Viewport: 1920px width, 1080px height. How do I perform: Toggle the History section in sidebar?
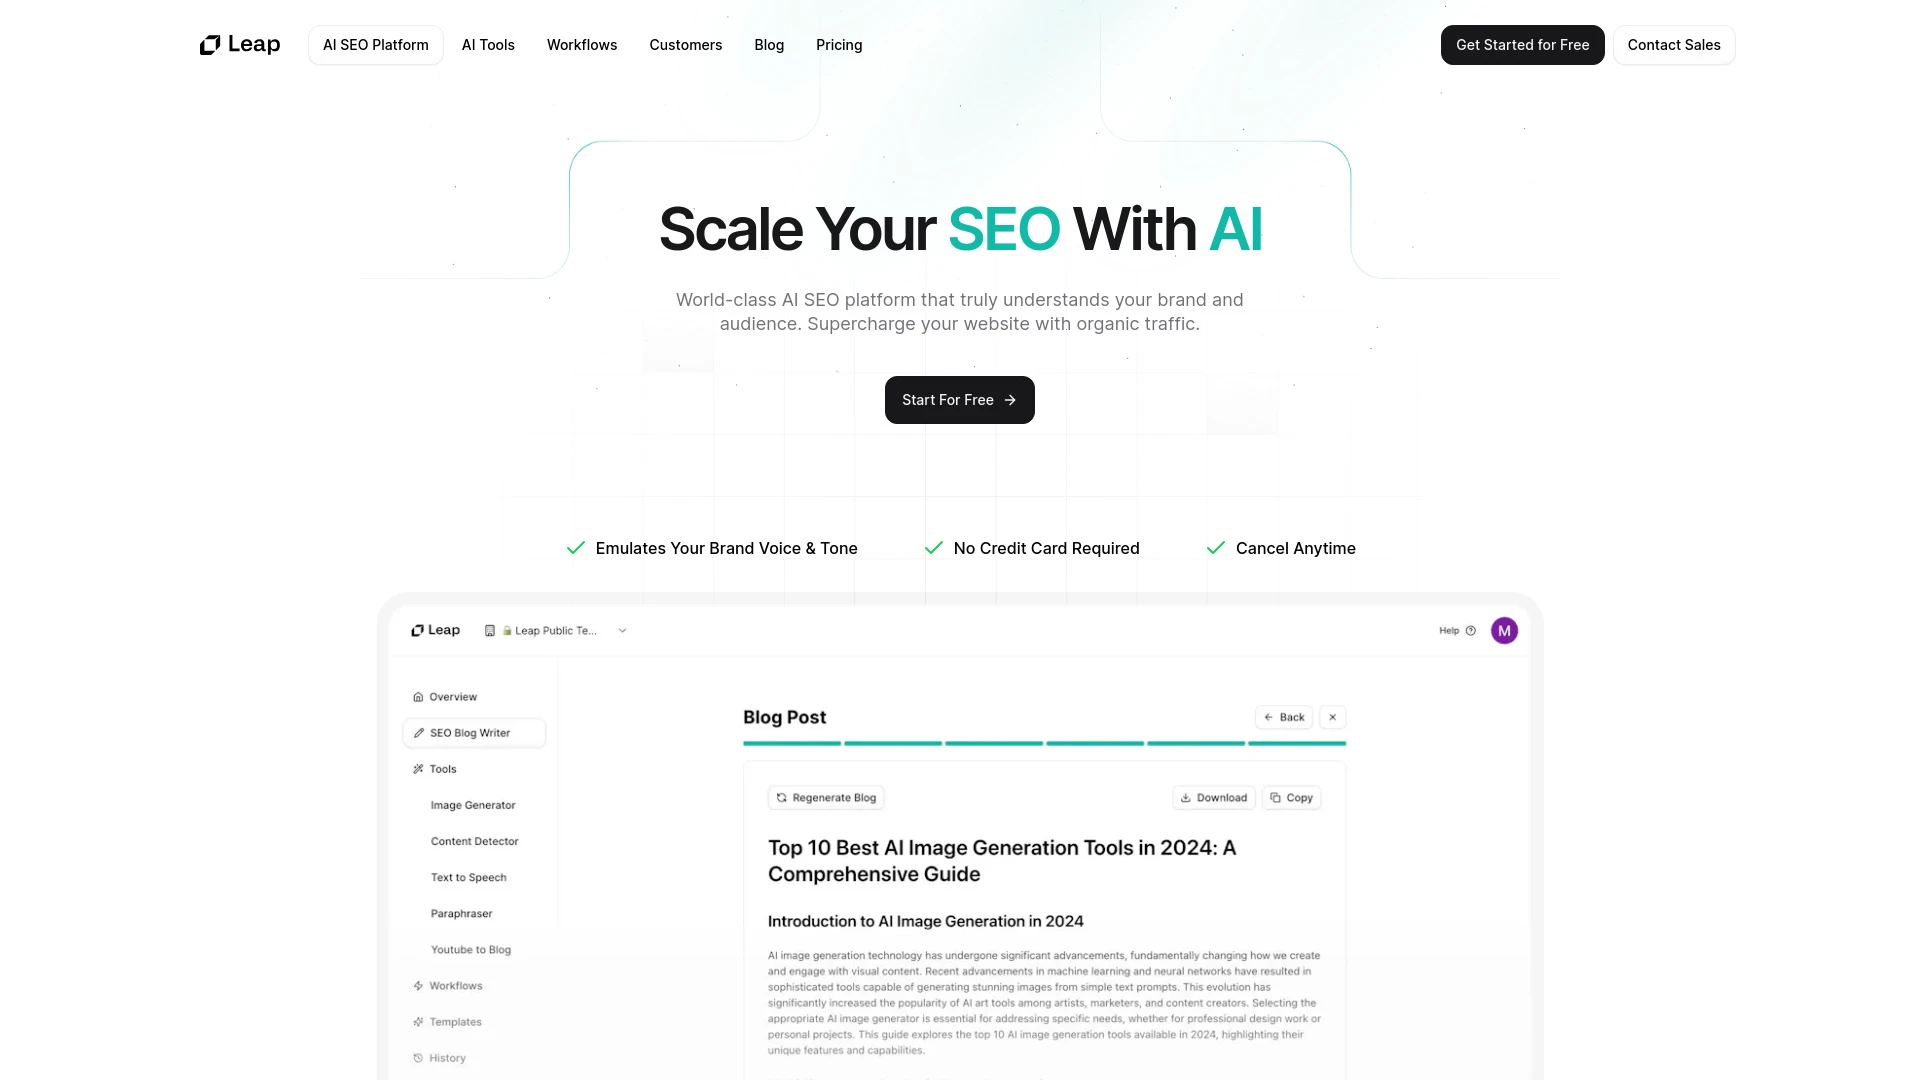pyautogui.click(x=446, y=1058)
